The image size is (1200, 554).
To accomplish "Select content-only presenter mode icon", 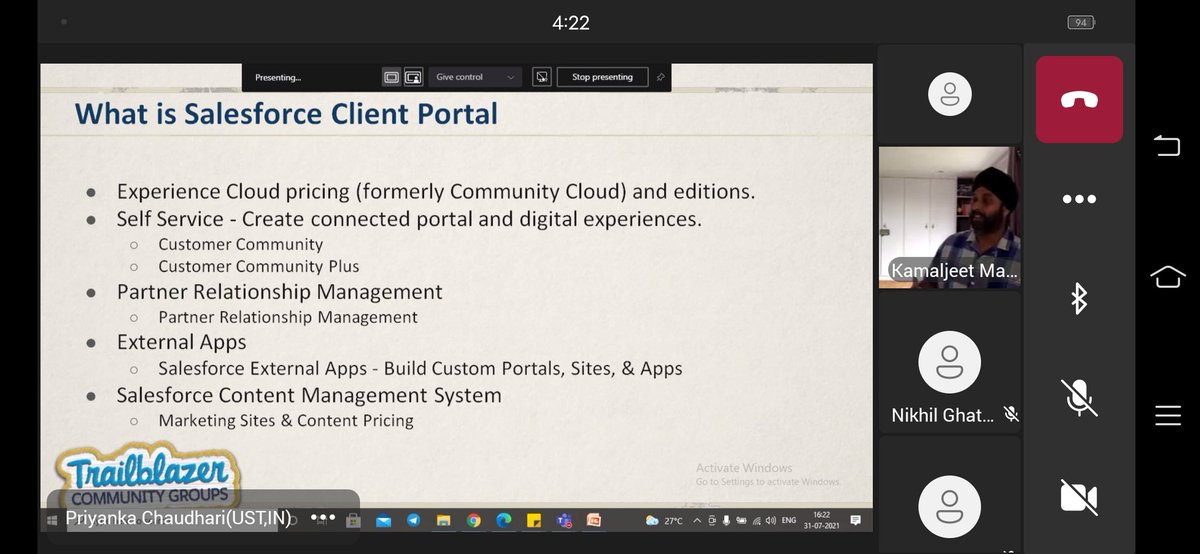I will 391,77.
